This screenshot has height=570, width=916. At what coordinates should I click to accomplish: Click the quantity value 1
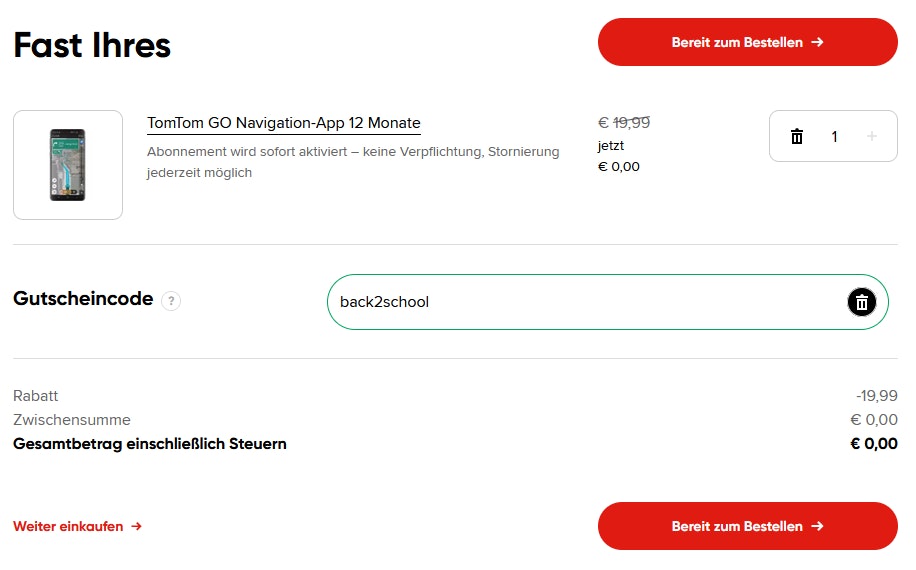pyautogui.click(x=834, y=137)
